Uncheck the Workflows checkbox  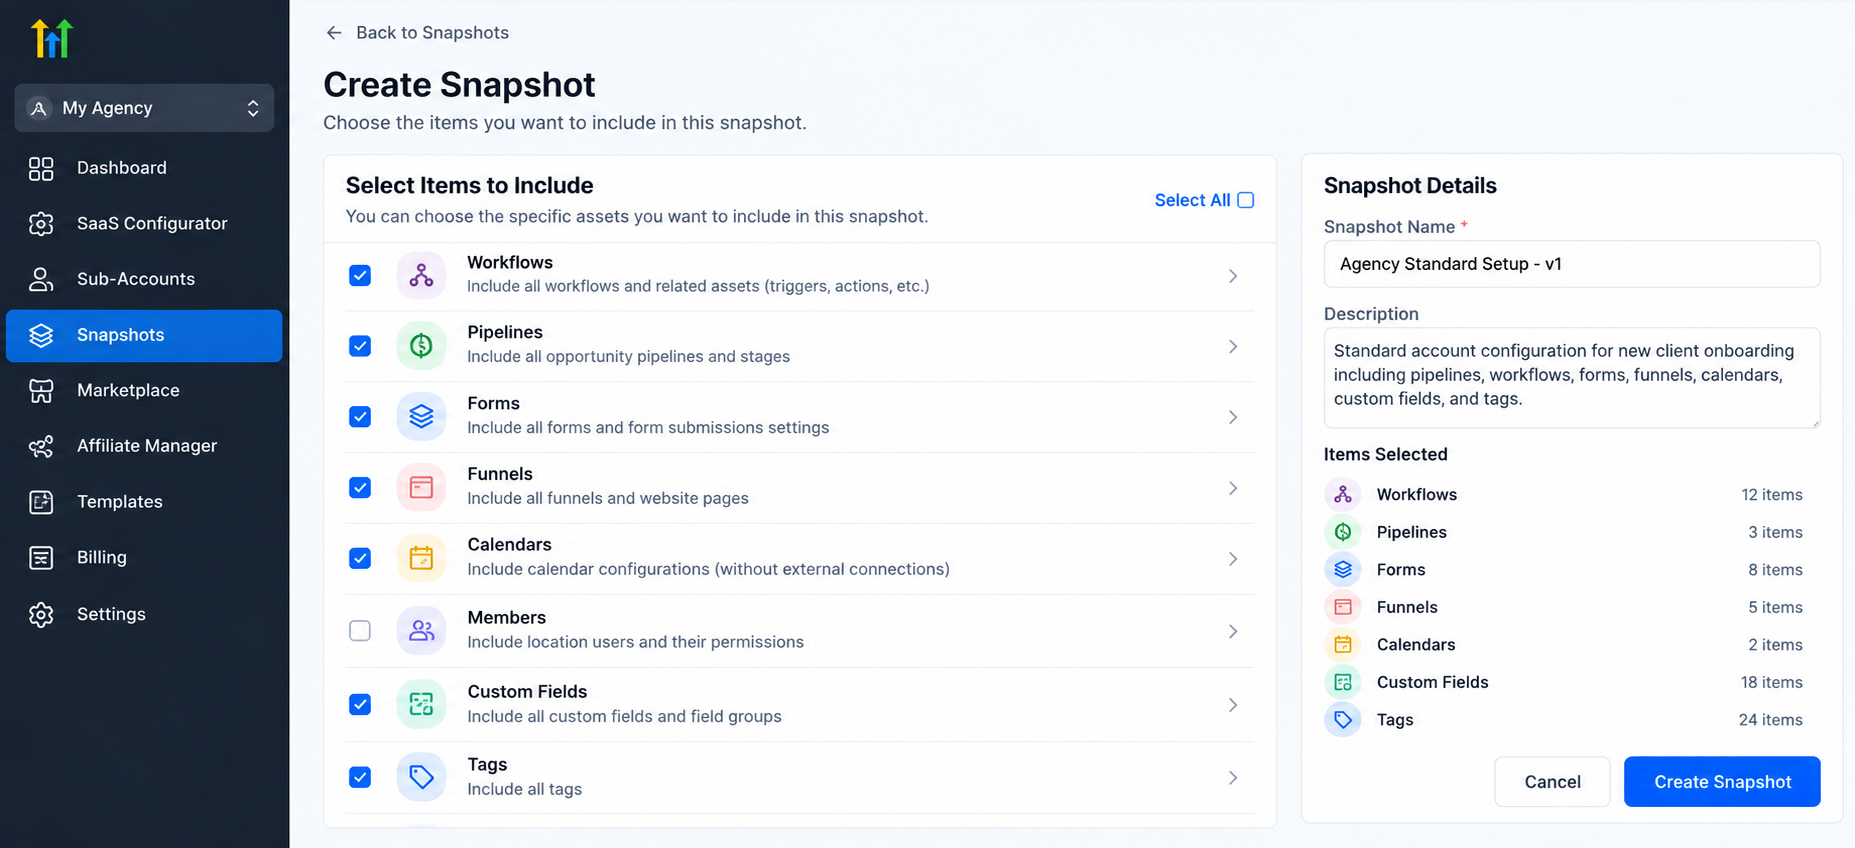point(360,275)
